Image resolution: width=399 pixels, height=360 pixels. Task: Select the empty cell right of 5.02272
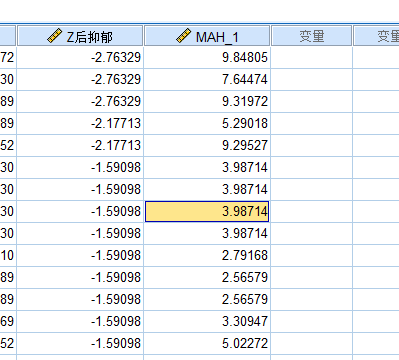click(312, 344)
